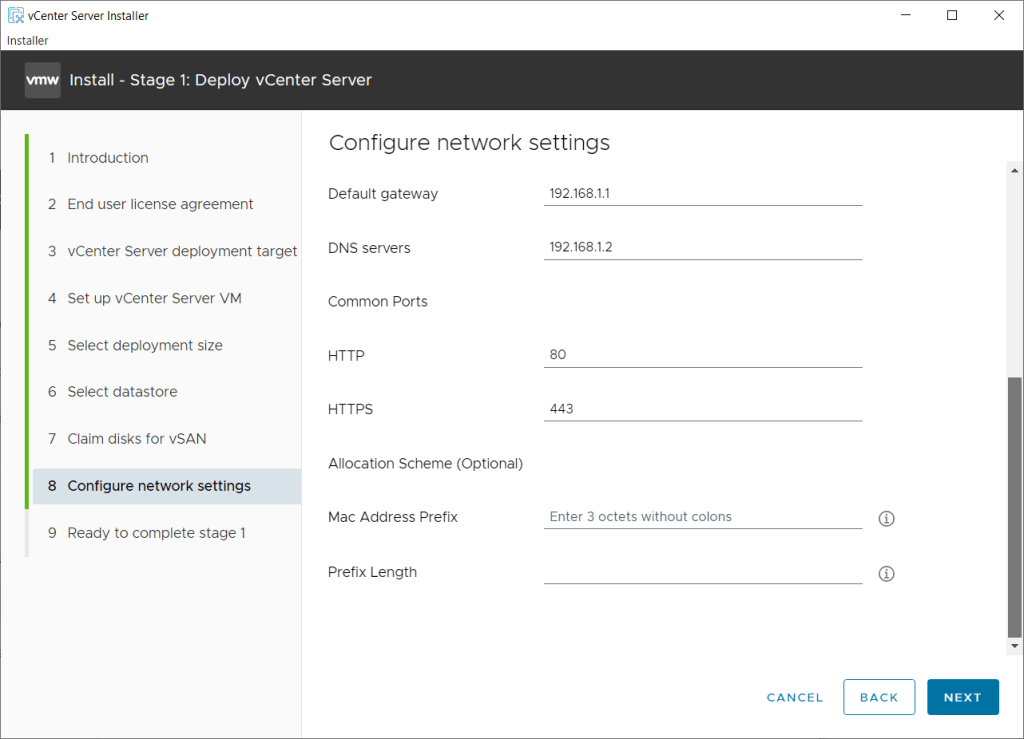1024x739 pixels.
Task: Click the Prefix Length info icon
Action: [x=885, y=574]
